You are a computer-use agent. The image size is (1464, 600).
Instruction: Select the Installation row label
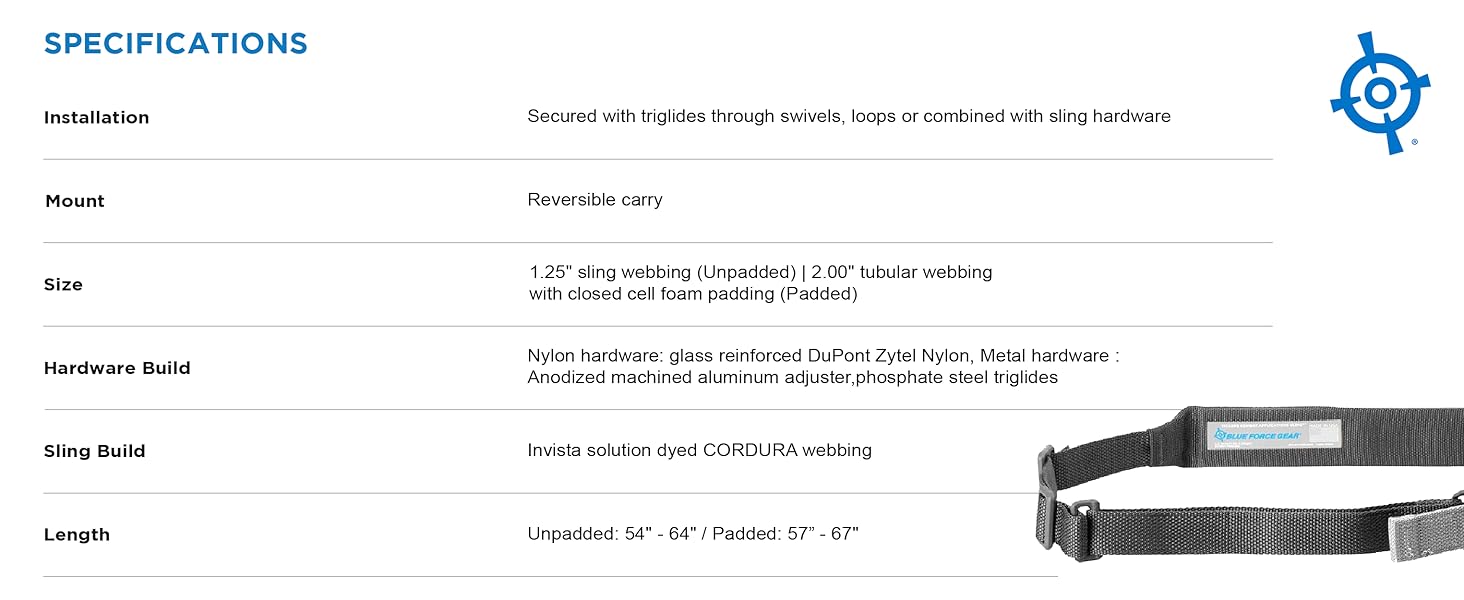(96, 118)
